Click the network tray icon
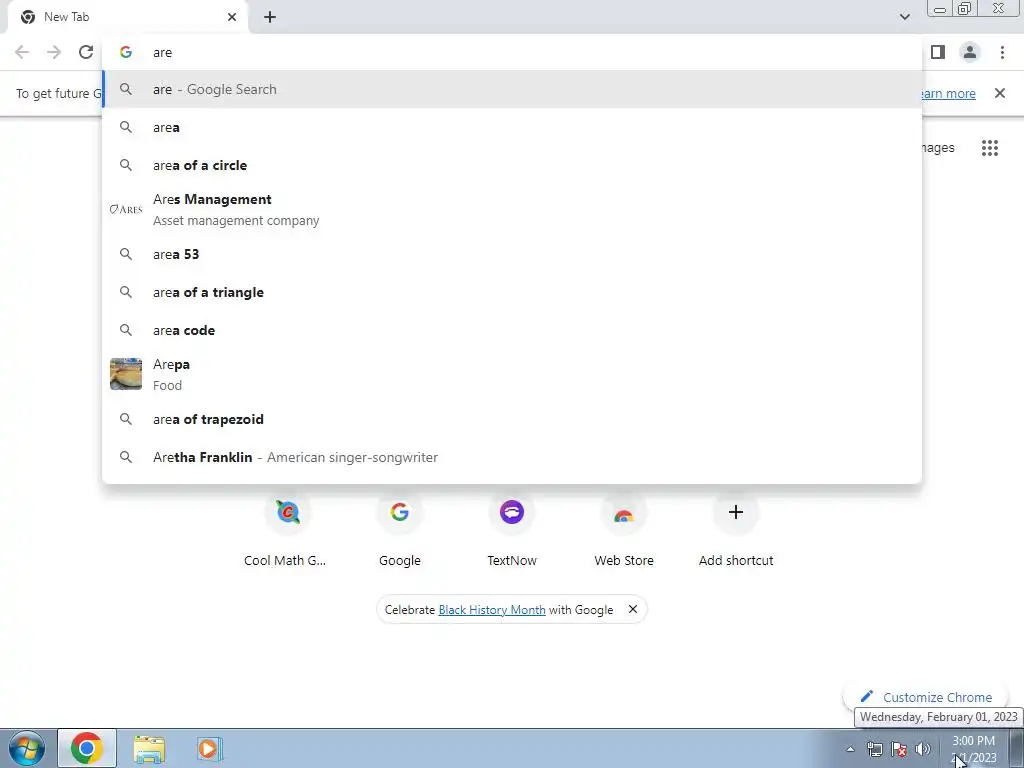Image resolution: width=1024 pixels, height=768 pixels. [x=874, y=749]
